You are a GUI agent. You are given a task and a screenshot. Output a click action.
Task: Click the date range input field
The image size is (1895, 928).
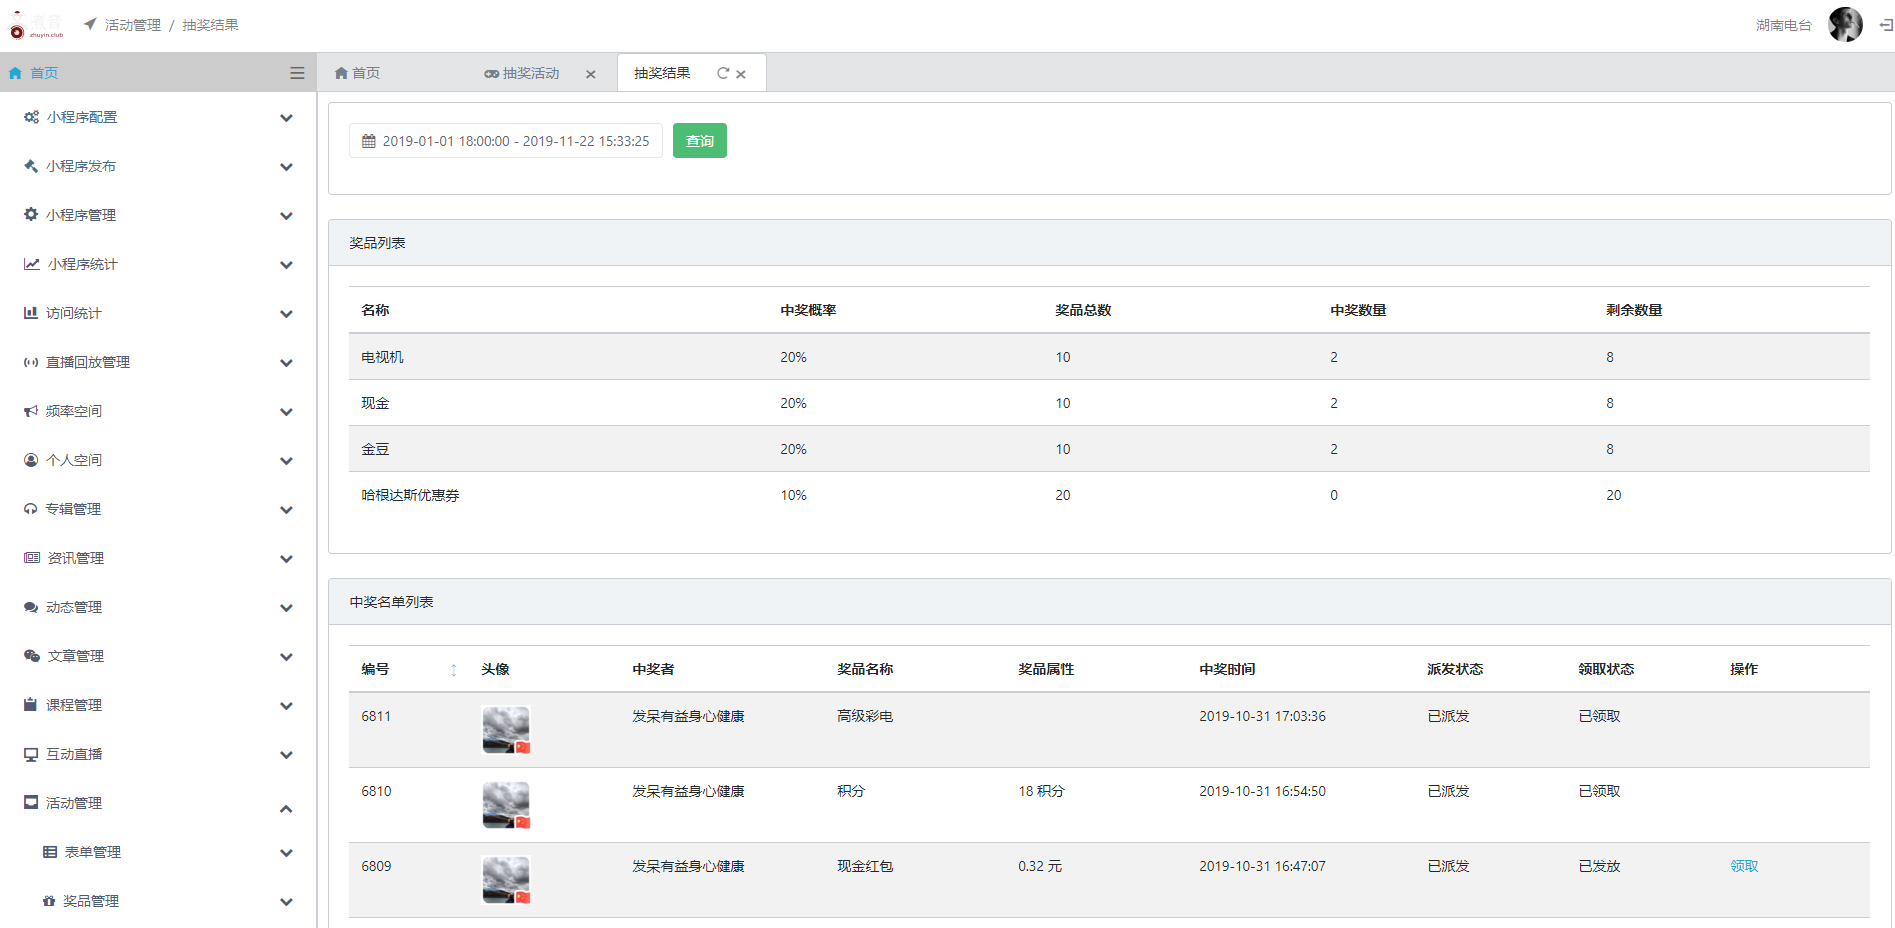[515, 141]
